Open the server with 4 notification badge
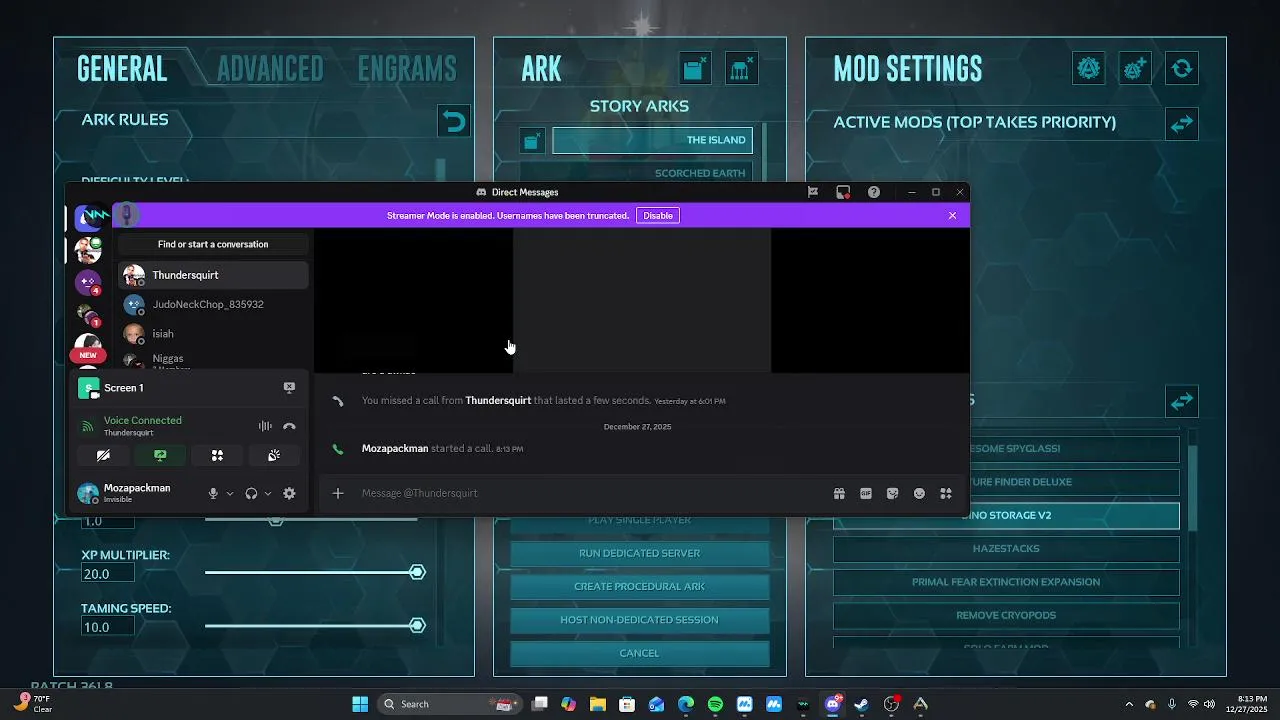The width and height of the screenshot is (1280, 720). click(89, 283)
